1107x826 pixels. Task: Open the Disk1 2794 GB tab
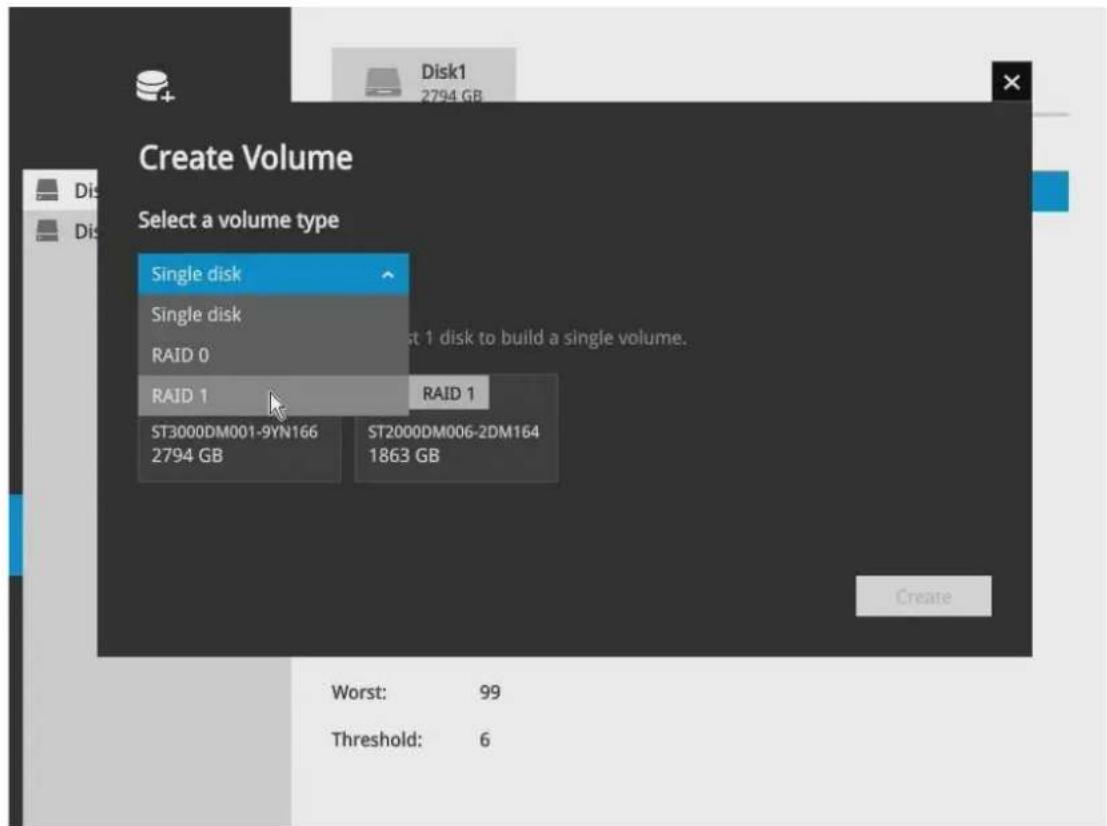coord(424,76)
